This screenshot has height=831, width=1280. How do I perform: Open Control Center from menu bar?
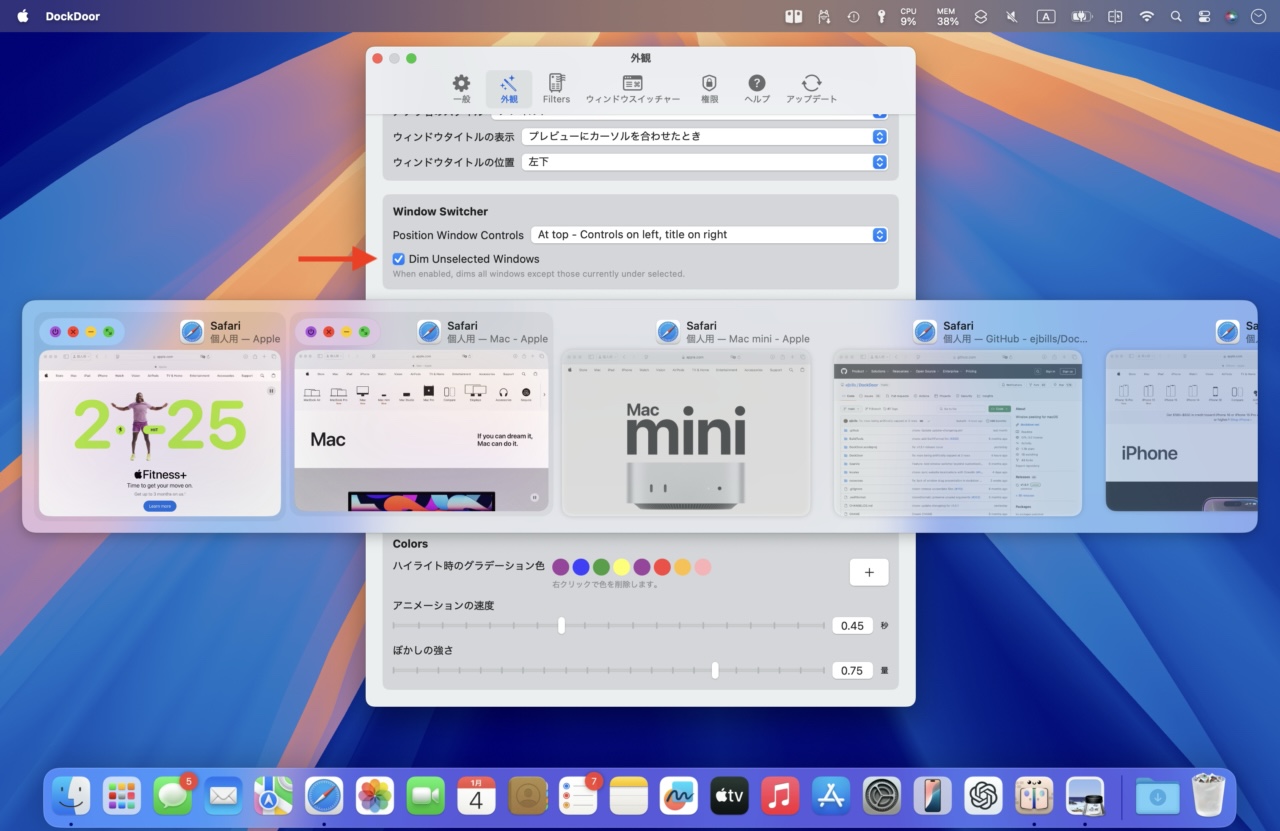point(1204,16)
